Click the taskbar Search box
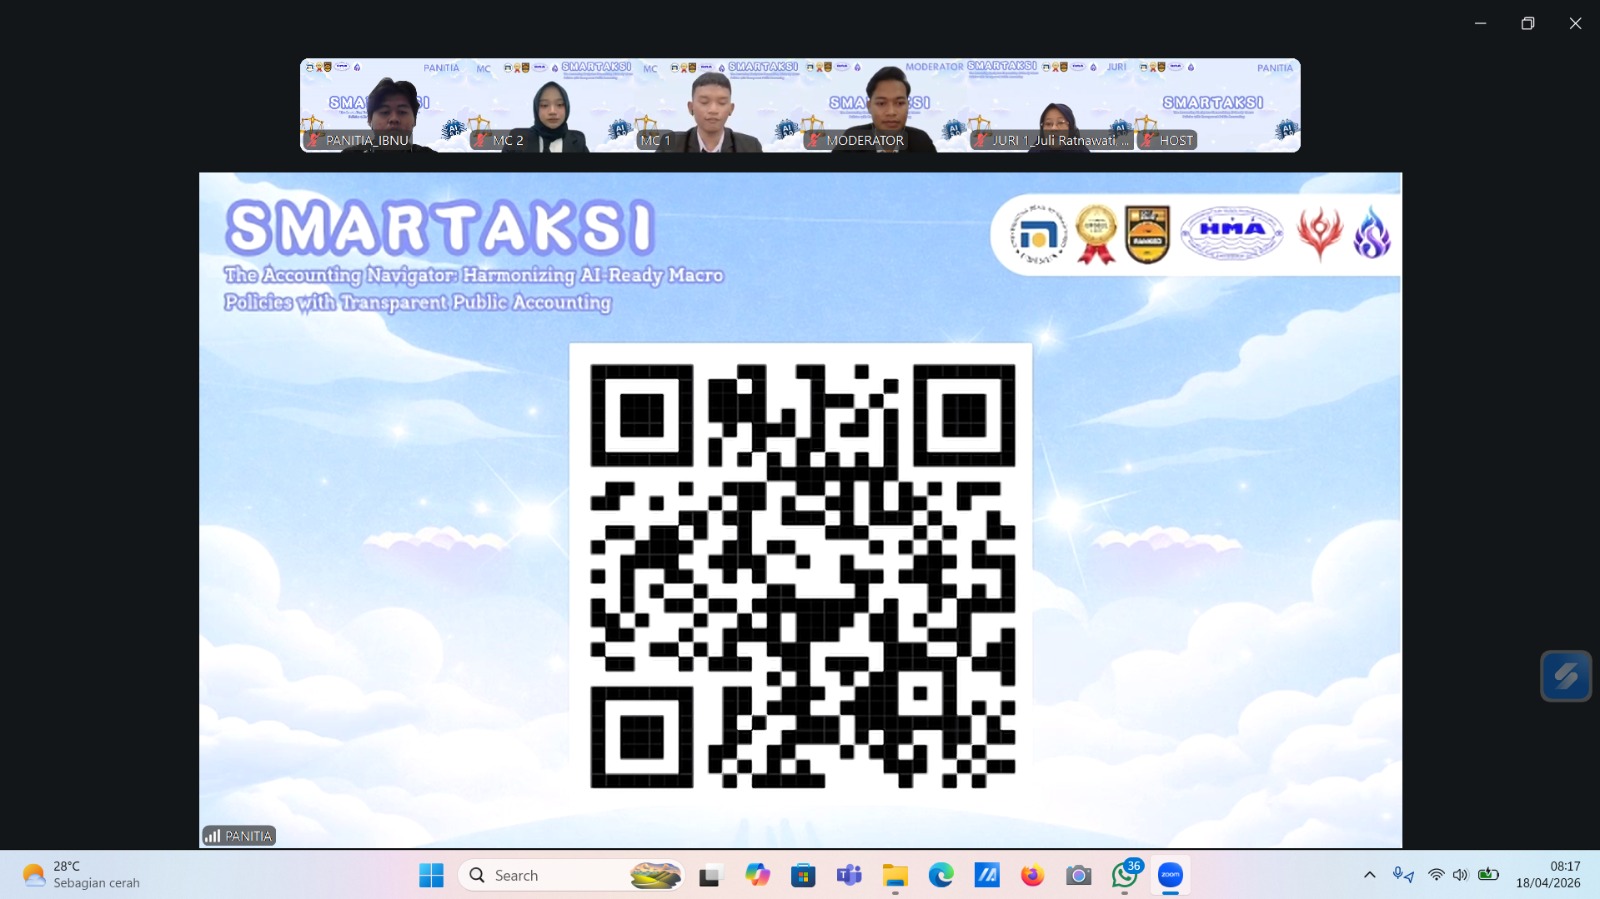 point(571,875)
